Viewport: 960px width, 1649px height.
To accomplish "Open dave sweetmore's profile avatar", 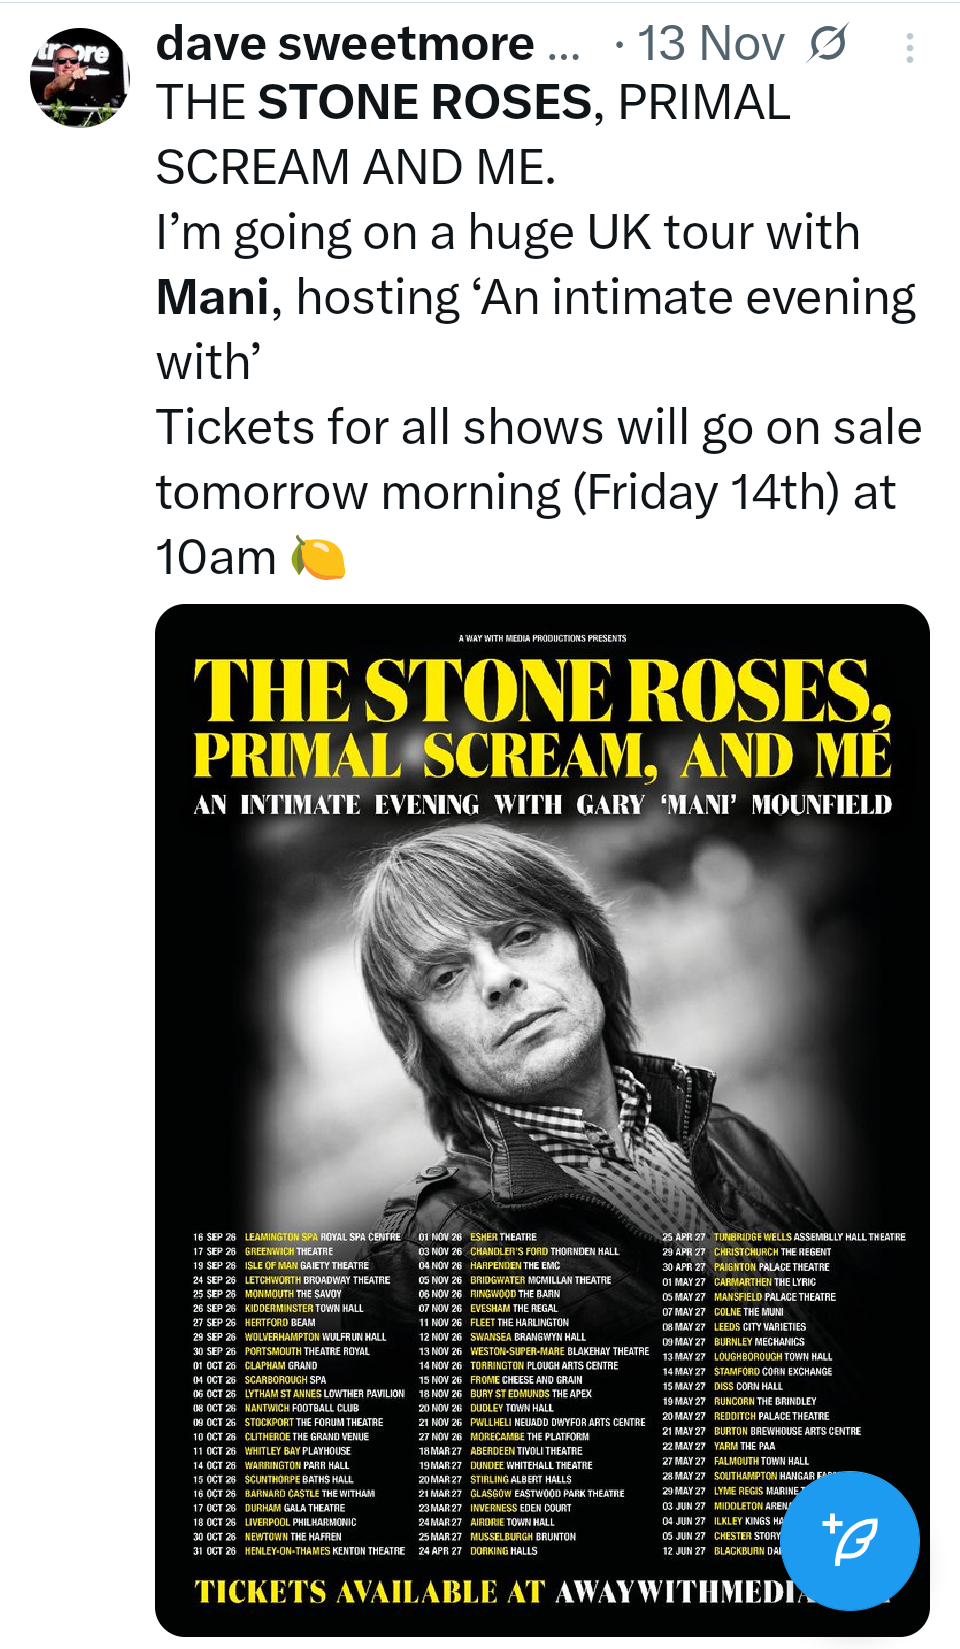I will tap(80, 77).
